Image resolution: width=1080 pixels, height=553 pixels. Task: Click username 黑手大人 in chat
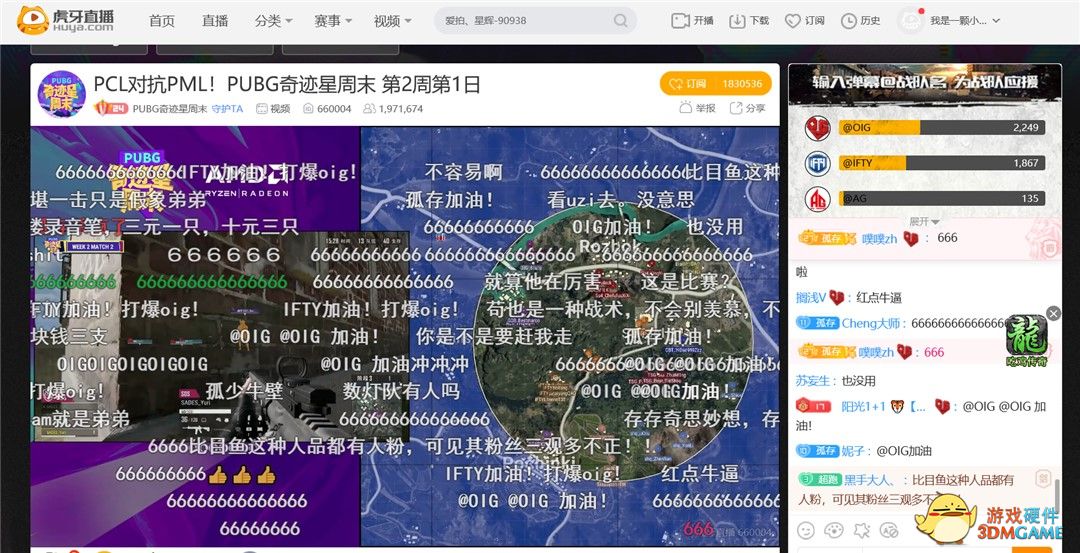(871, 480)
